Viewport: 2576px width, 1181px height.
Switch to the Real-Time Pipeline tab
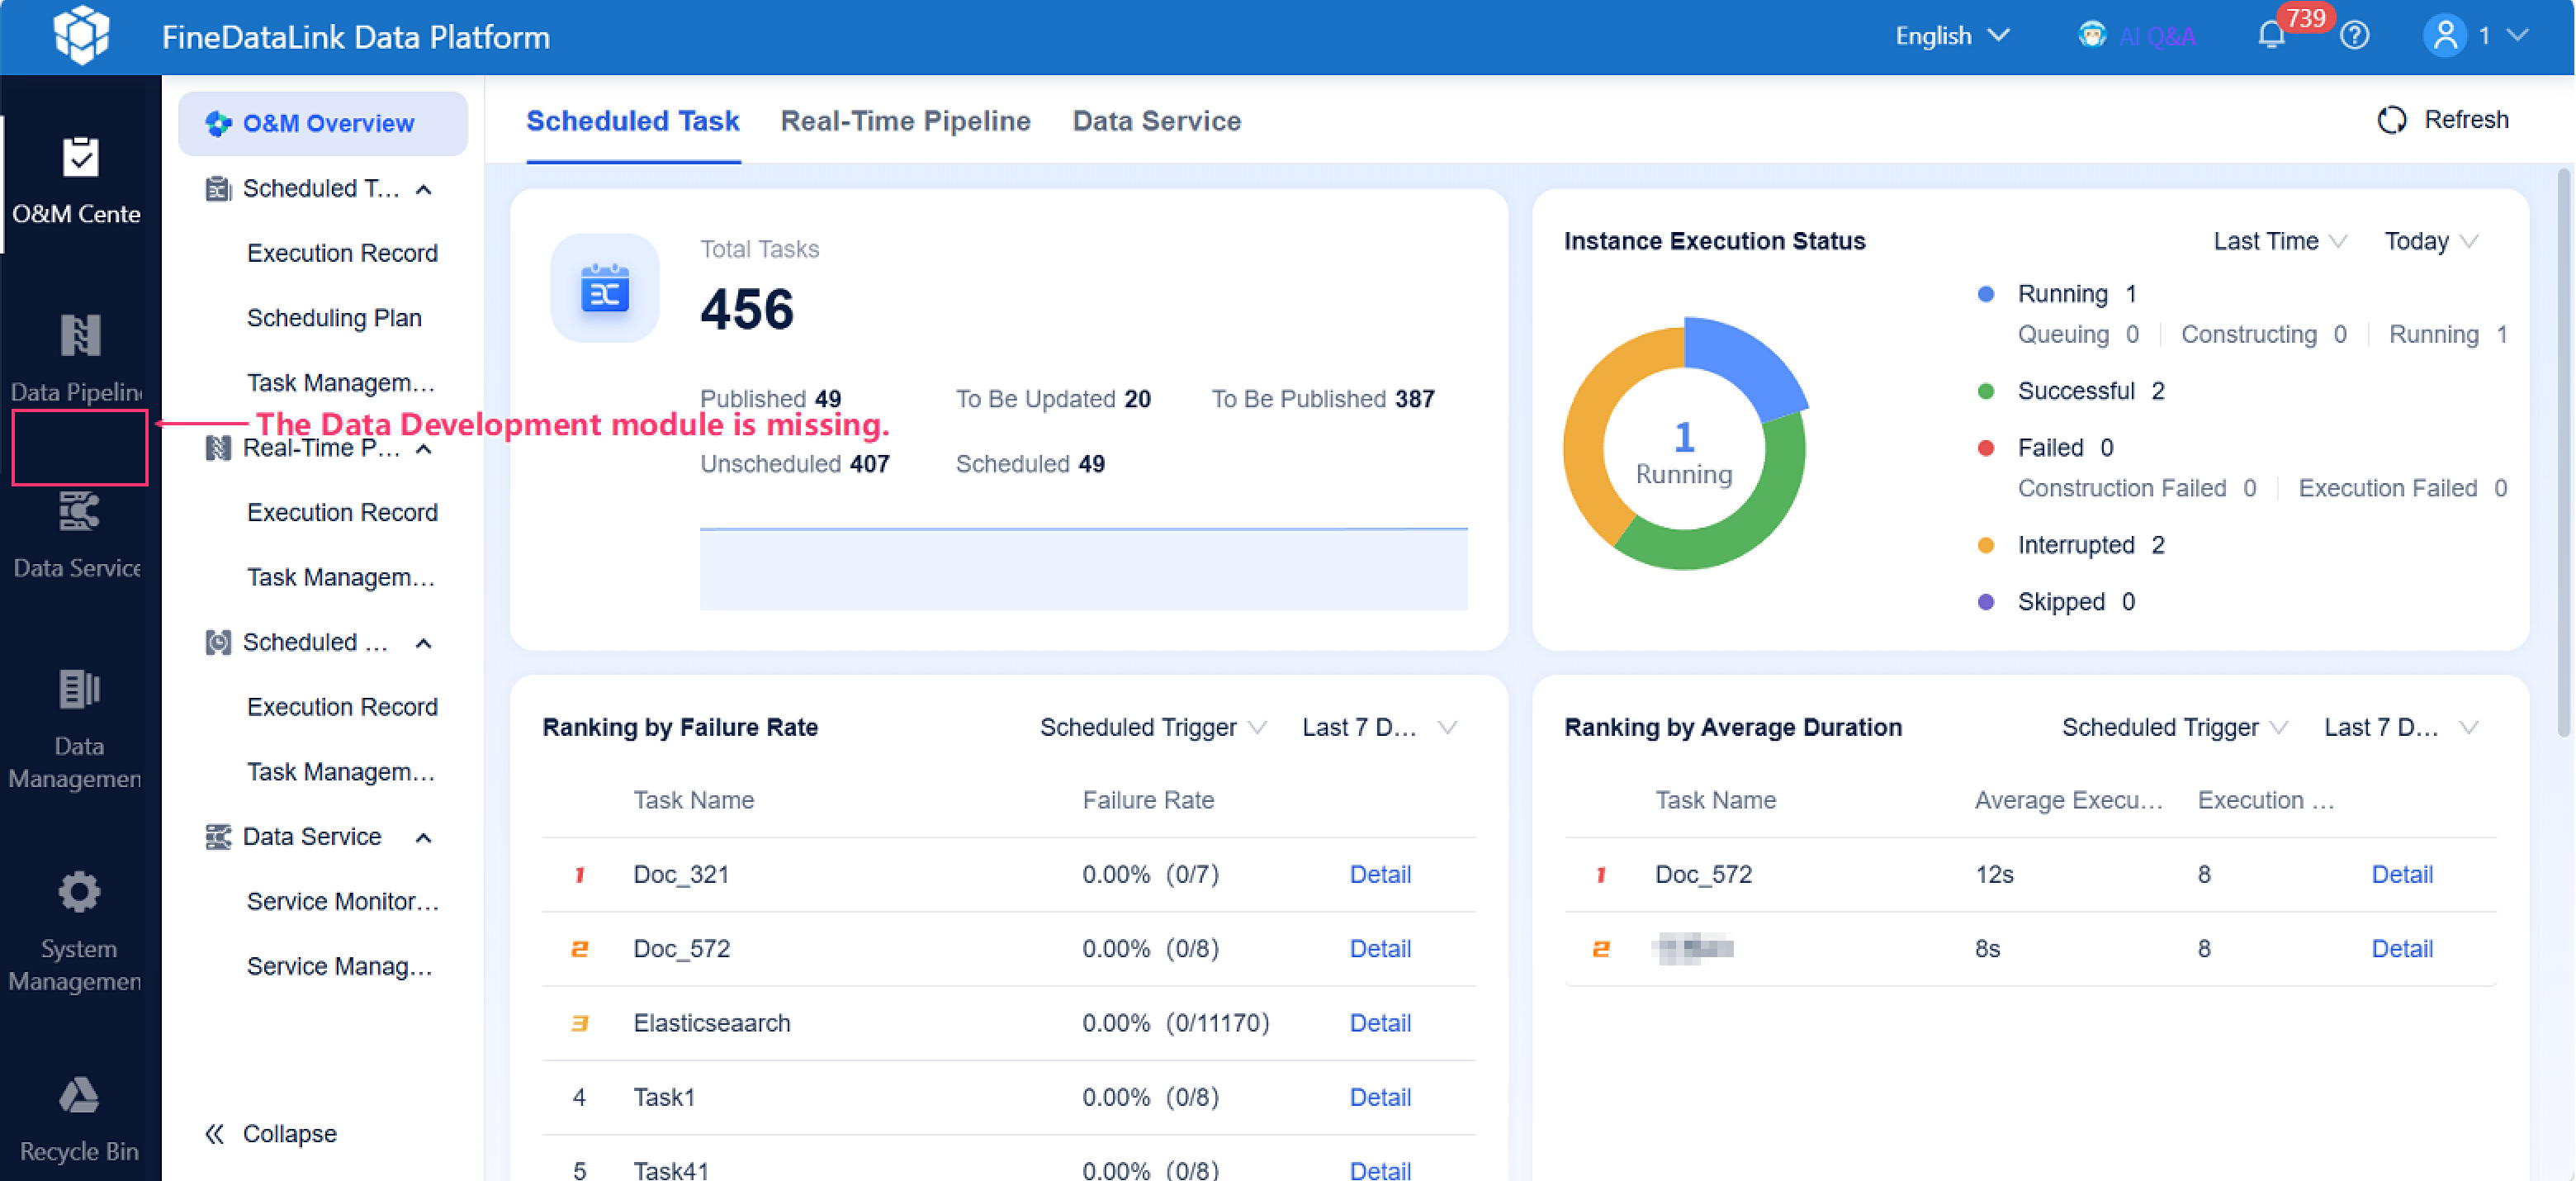click(905, 121)
